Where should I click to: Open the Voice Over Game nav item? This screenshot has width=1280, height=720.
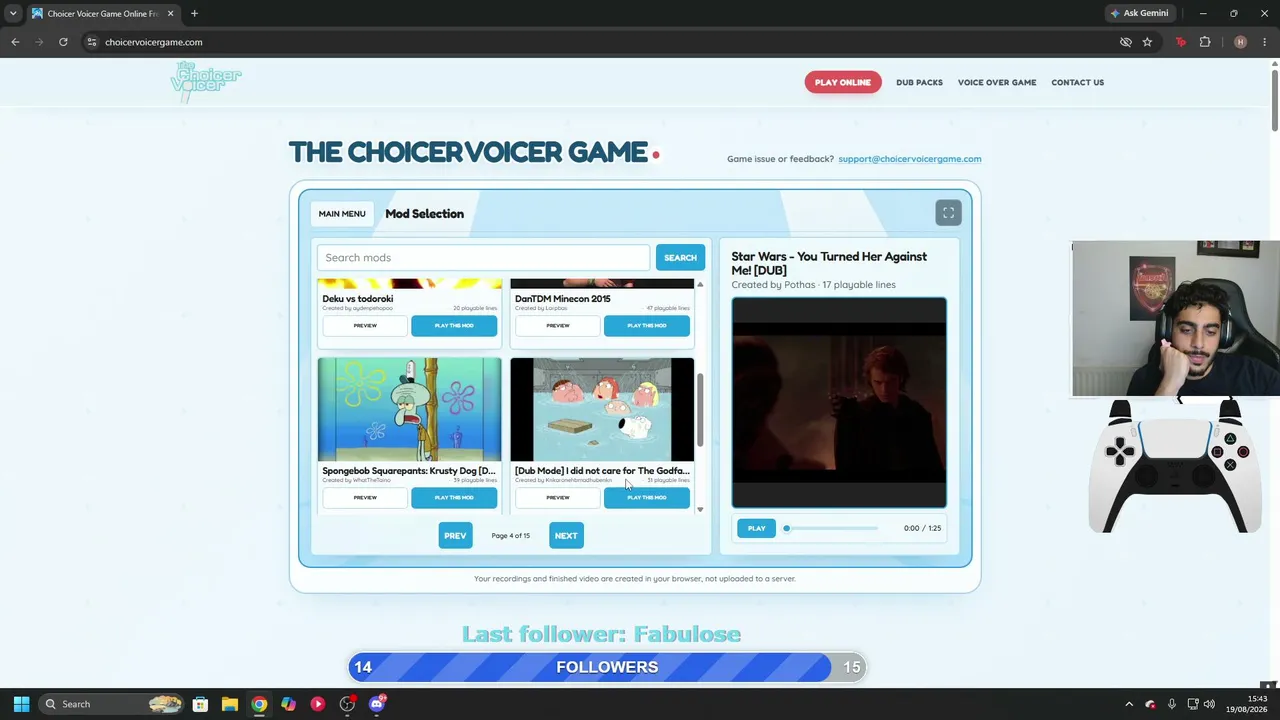coord(997,82)
